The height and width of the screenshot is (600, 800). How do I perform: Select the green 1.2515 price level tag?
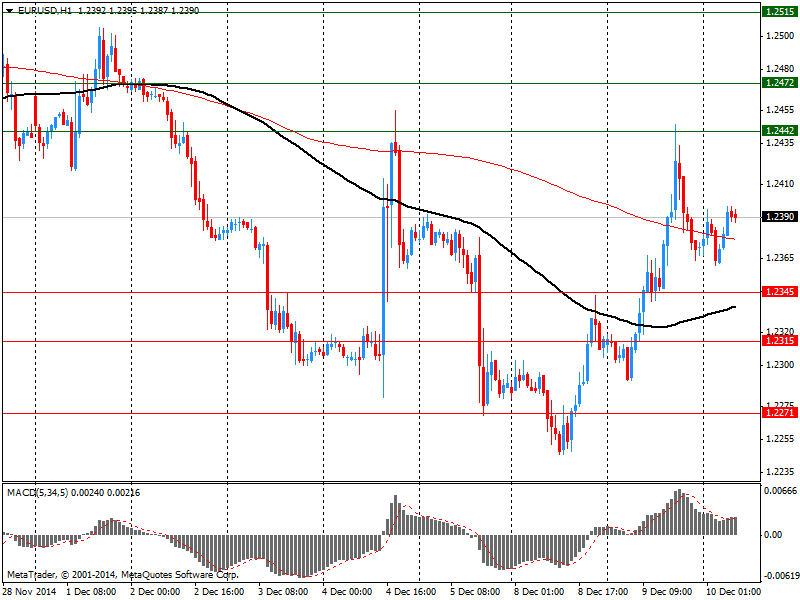click(779, 12)
